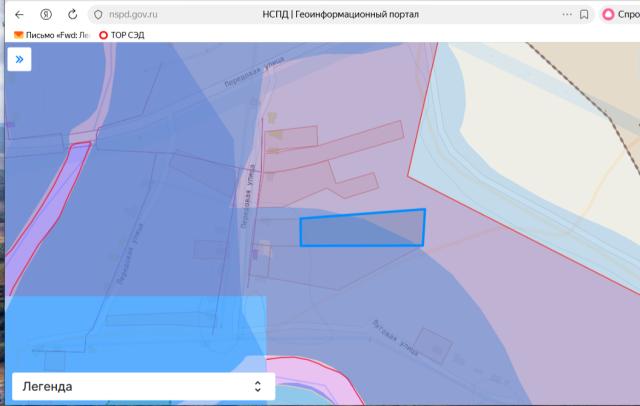Open the site protection shield icon
Viewport: 640px width, 406px height.
click(97, 15)
